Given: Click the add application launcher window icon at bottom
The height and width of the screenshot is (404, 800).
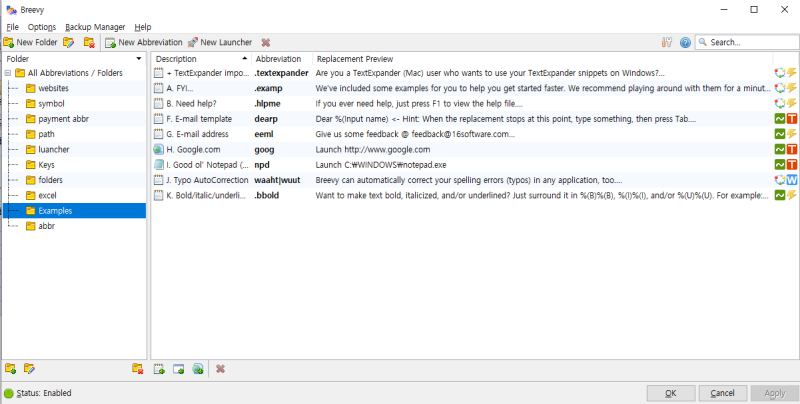Looking at the screenshot, I should (179, 368).
